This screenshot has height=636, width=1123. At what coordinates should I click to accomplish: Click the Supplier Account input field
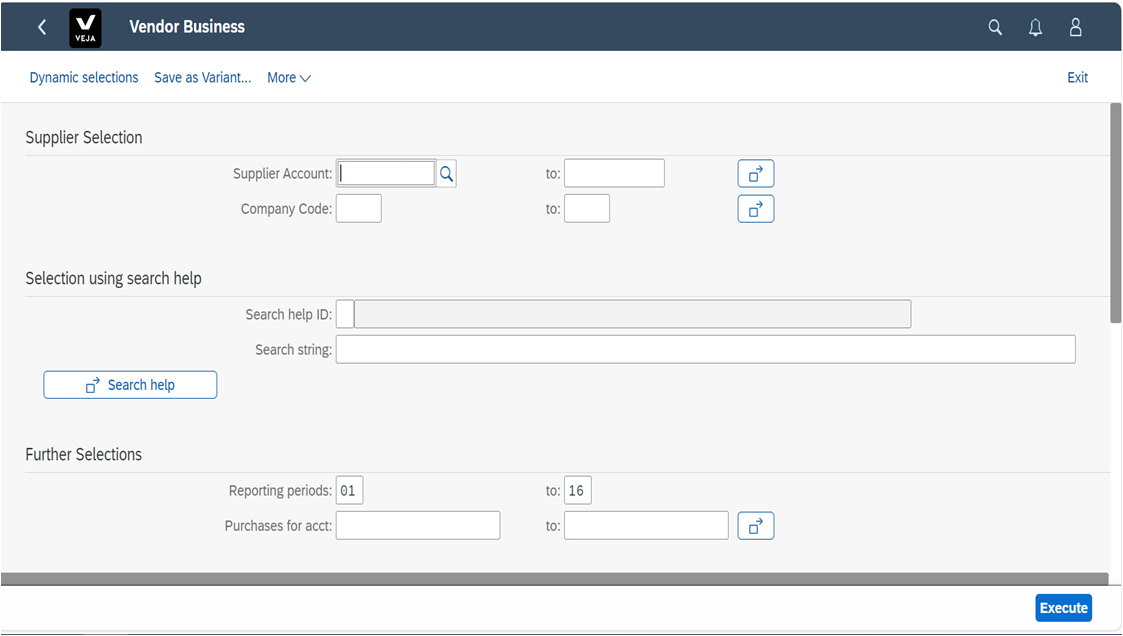tap(385, 172)
